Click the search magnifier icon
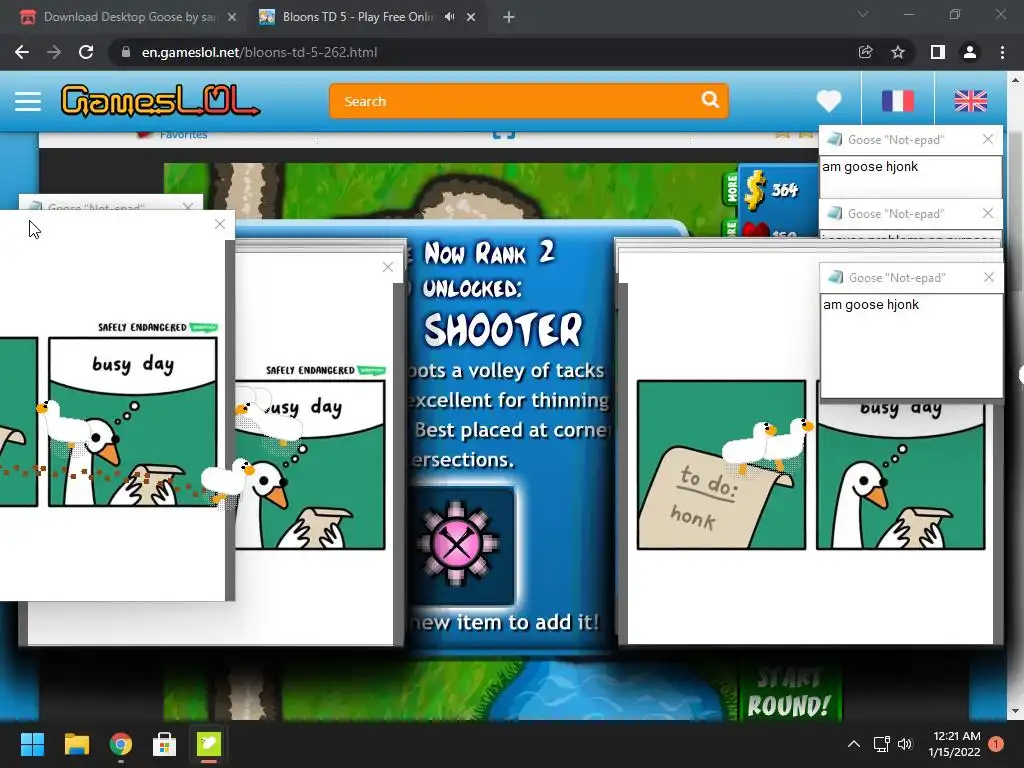Viewport: 1024px width, 768px height. tap(710, 100)
